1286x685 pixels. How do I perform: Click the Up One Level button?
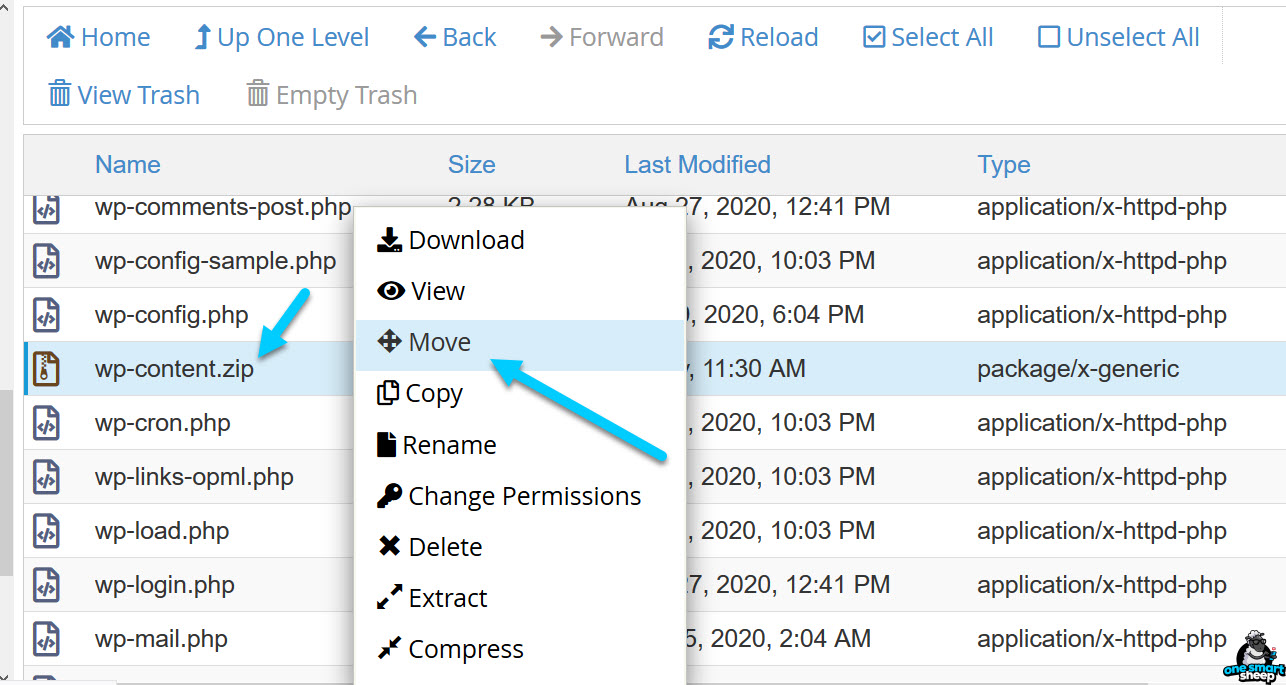(281, 37)
